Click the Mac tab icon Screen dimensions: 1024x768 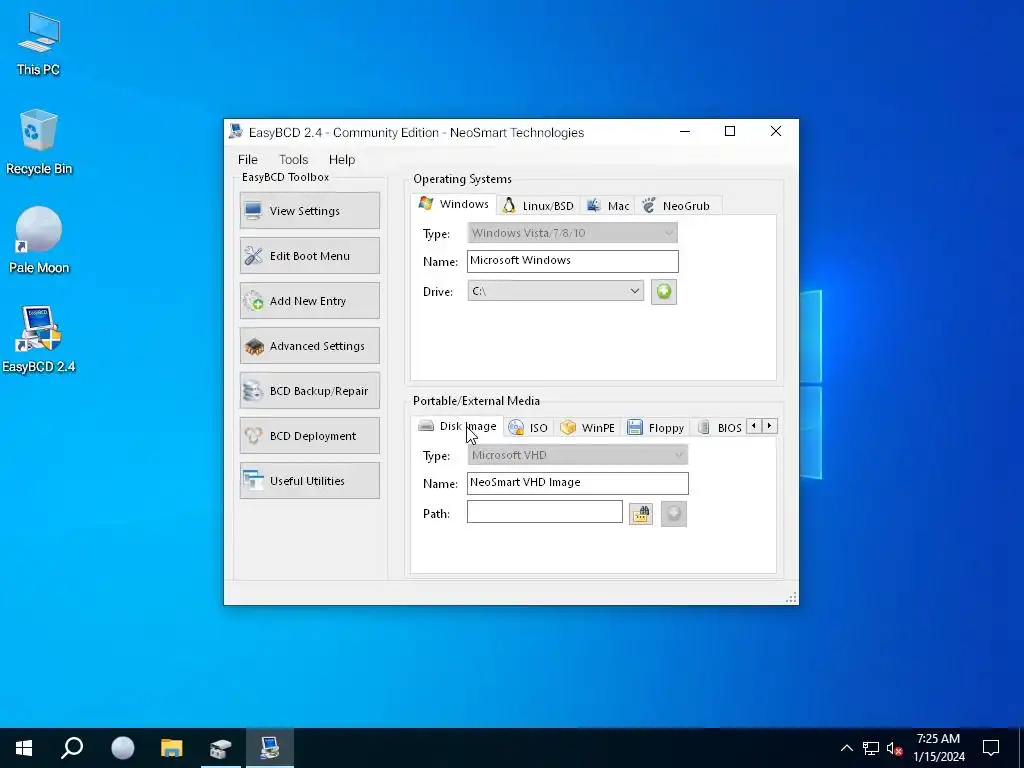593,206
